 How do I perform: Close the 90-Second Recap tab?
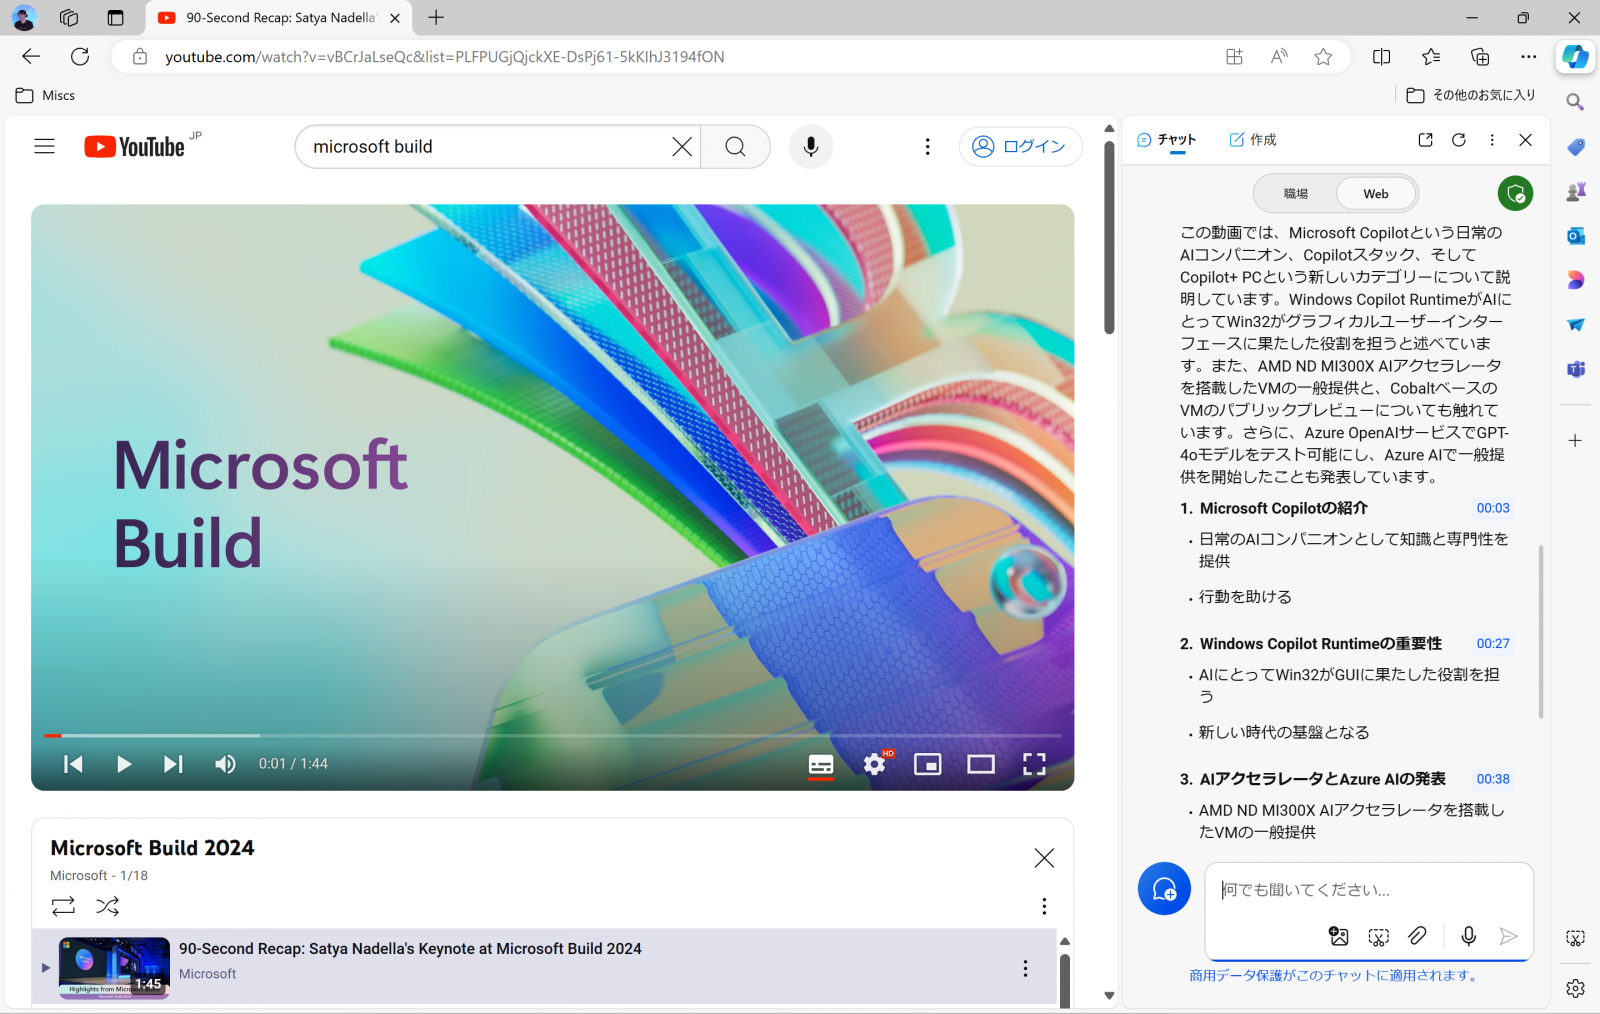(395, 18)
